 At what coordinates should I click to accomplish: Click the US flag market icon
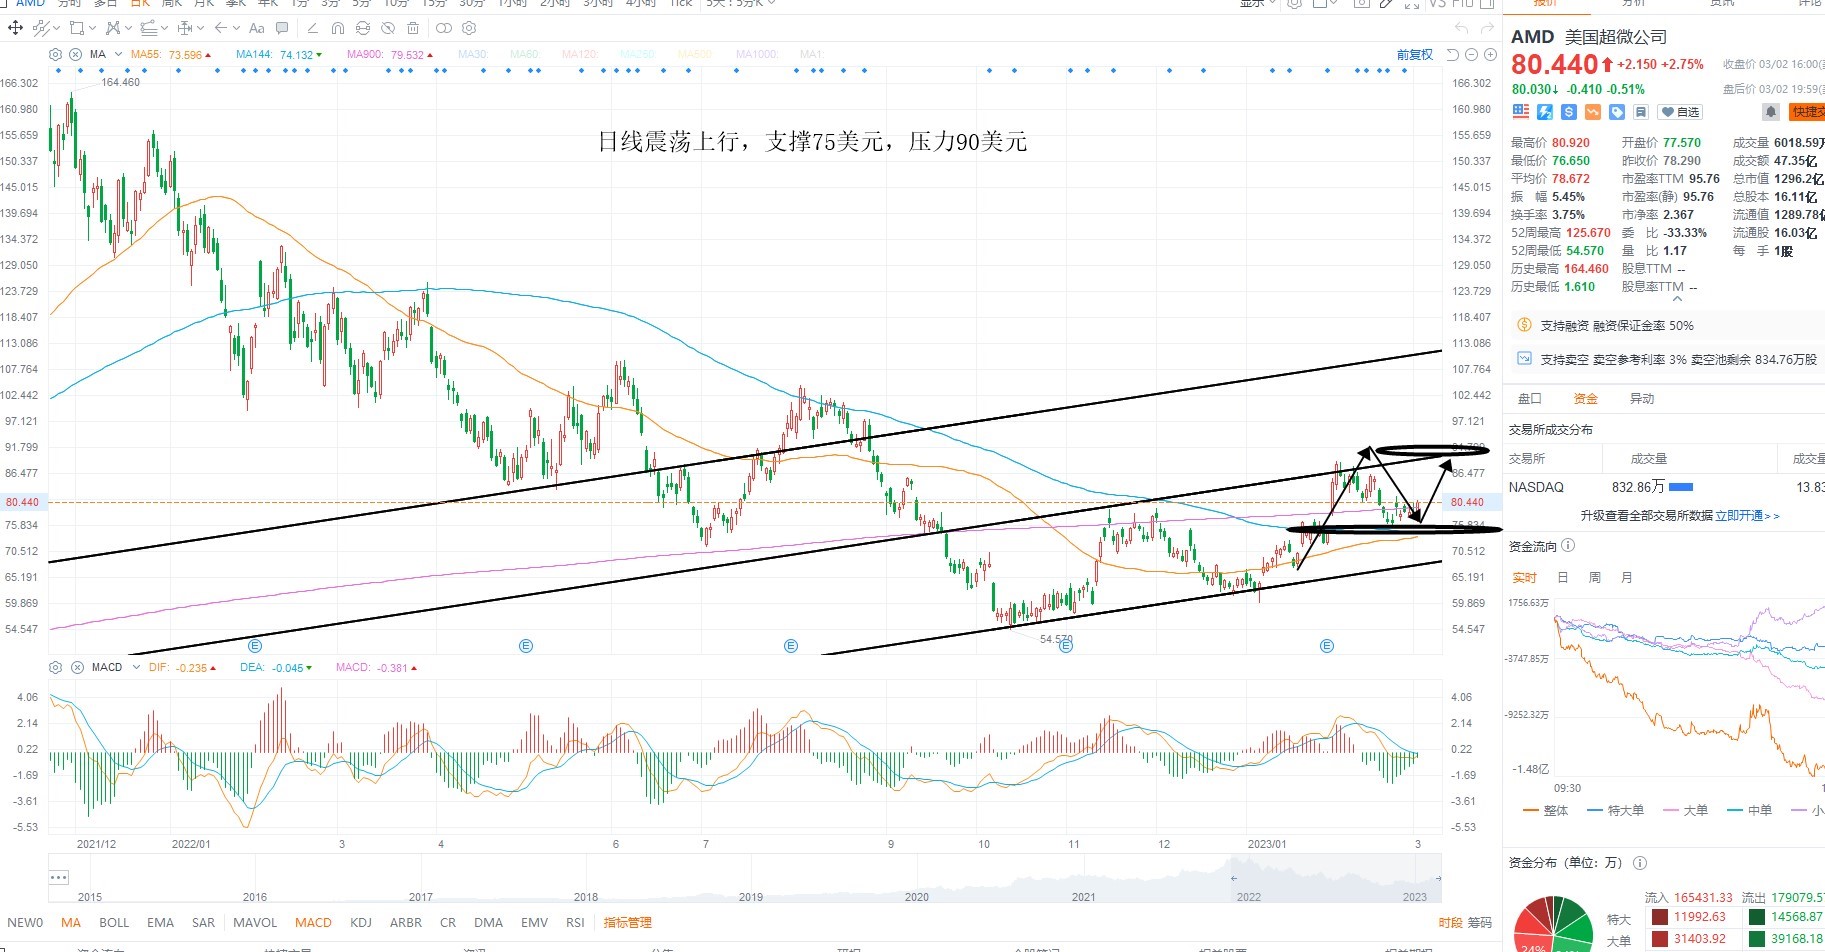click(1521, 112)
